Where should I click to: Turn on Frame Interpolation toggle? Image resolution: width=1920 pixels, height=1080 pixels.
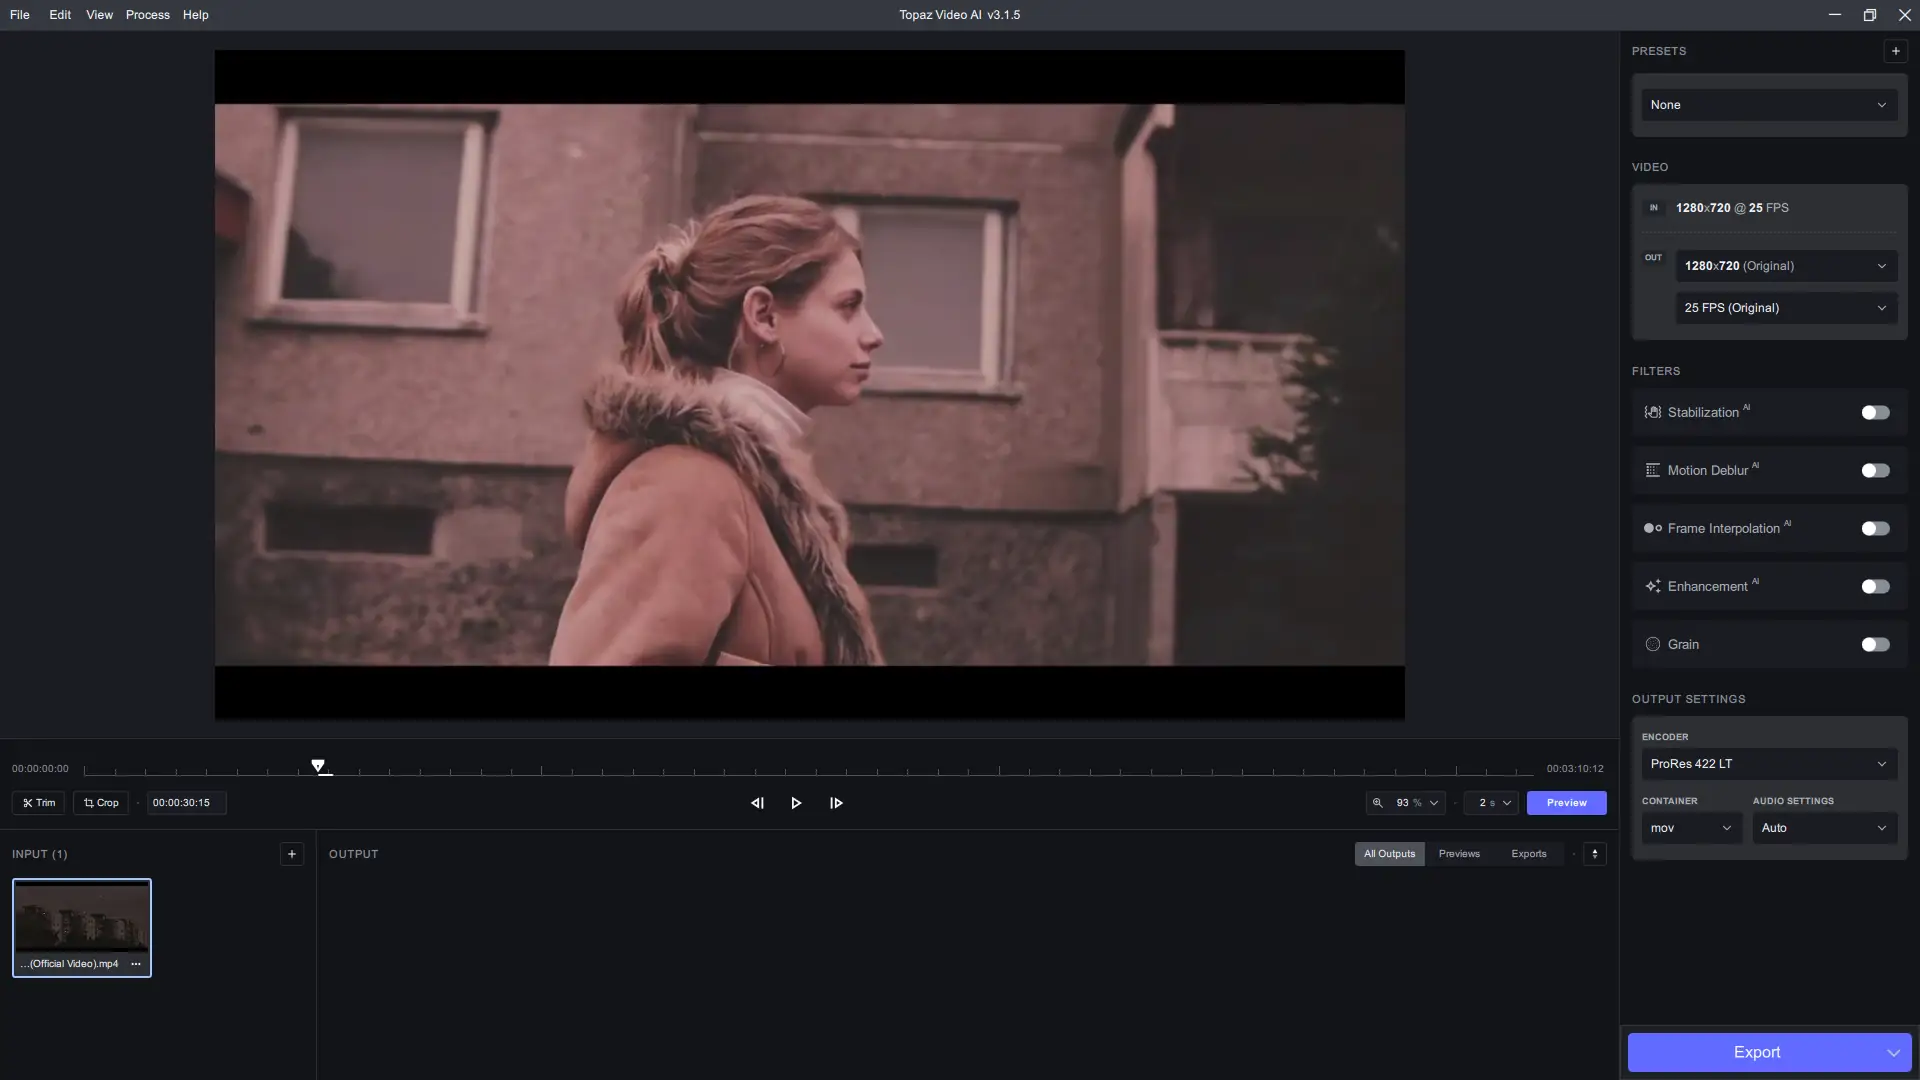[1875, 529]
